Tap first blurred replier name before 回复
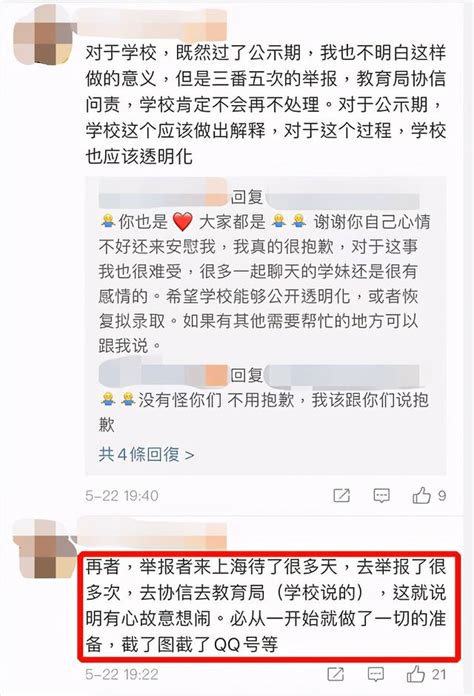Viewport: 474px width, 696px height. 163,197
